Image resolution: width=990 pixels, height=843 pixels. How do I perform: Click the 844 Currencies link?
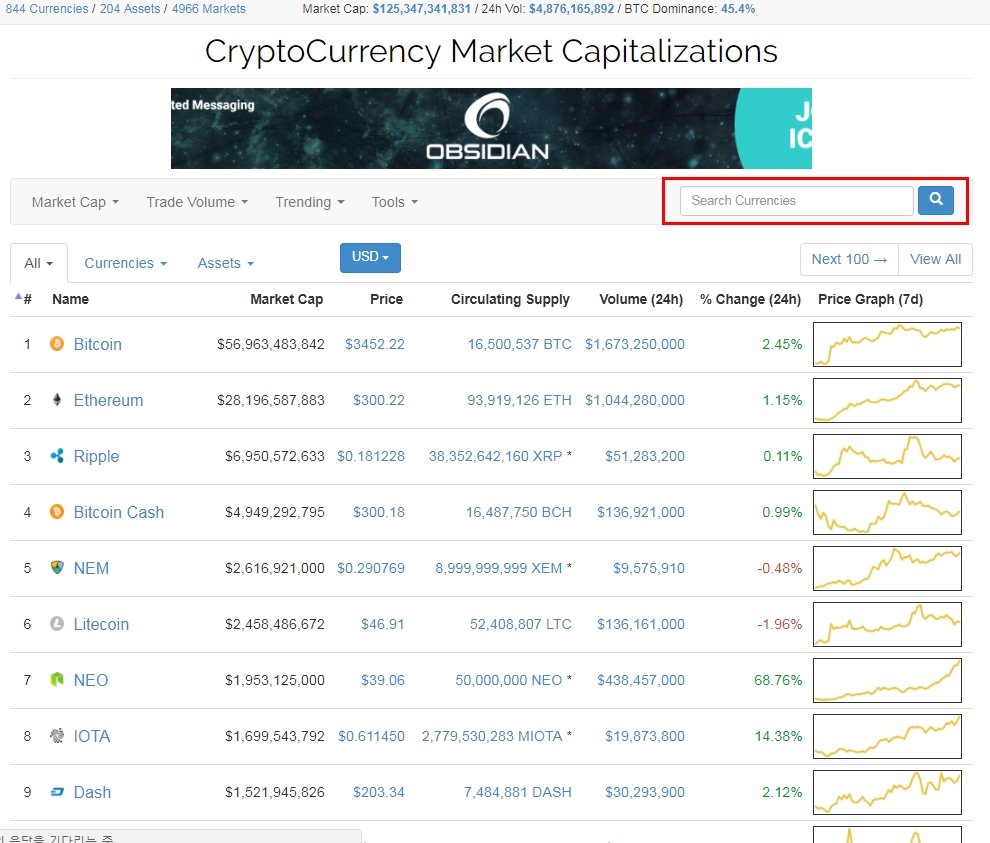pos(46,9)
